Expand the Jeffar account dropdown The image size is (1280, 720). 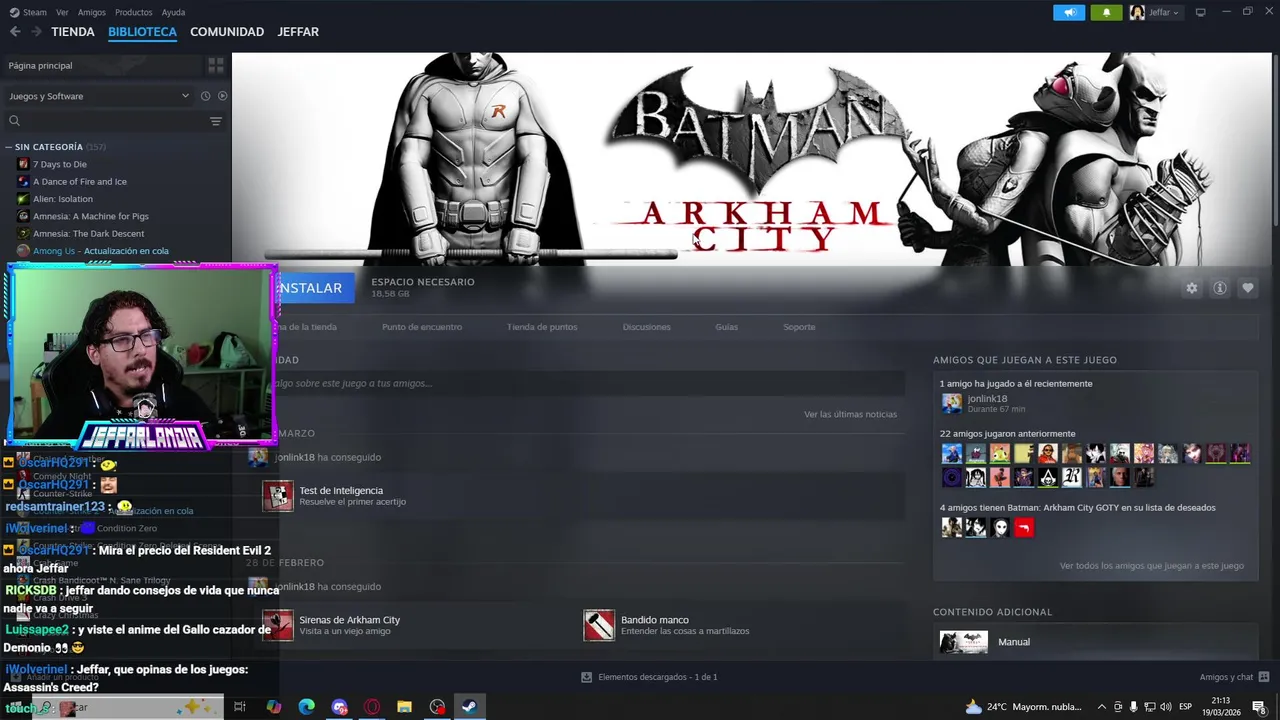(1155, 12)
